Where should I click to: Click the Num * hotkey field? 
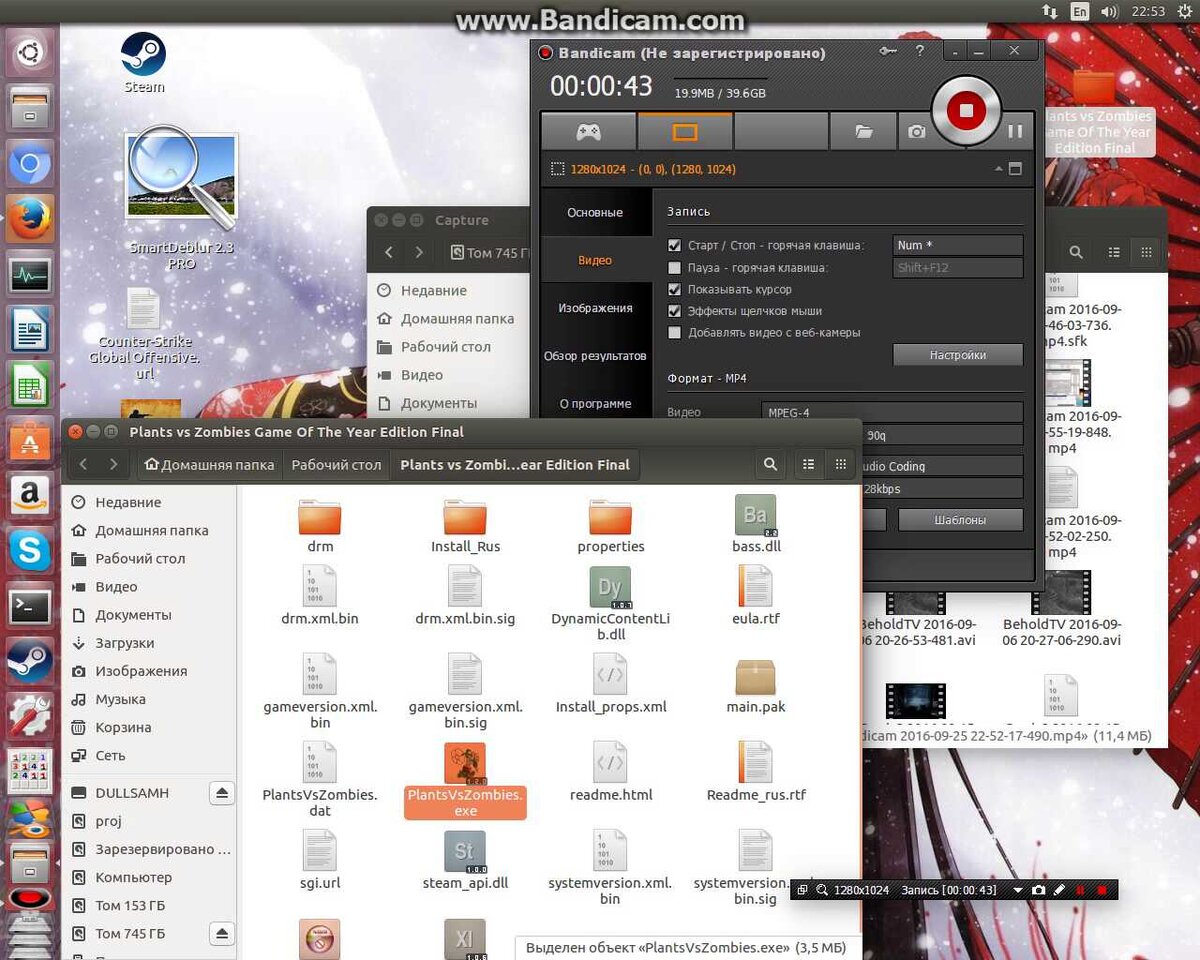click(957, 245)
